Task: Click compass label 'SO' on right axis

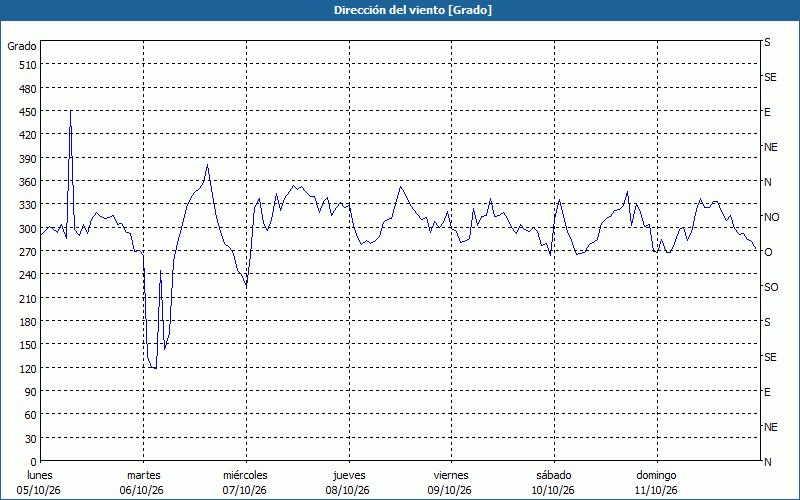Action: [771, 287]
